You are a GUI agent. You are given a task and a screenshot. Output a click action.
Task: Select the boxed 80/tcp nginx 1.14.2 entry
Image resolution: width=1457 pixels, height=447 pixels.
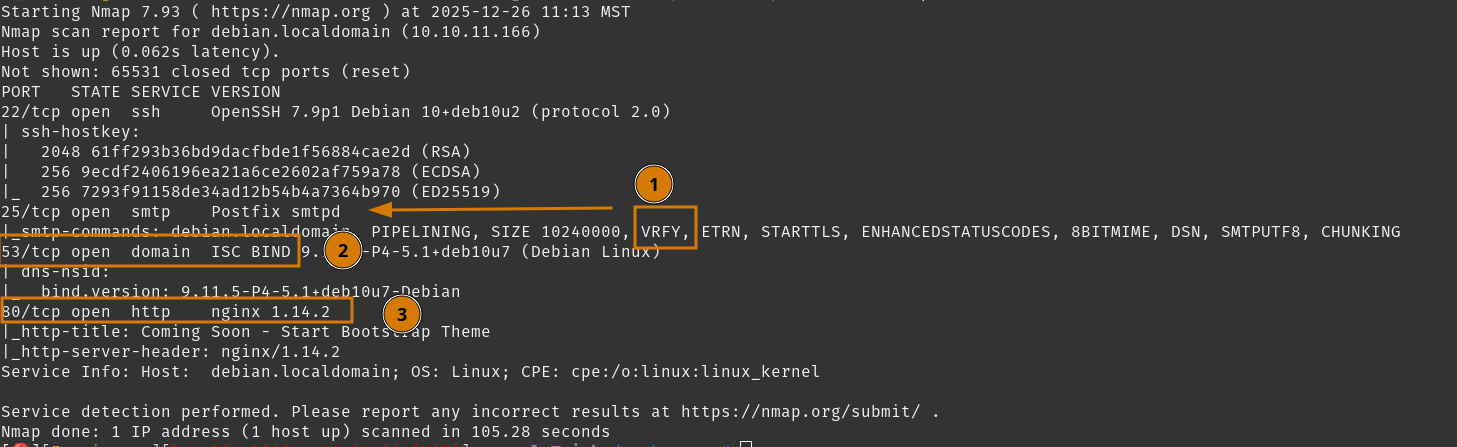[x=176, y=312]
